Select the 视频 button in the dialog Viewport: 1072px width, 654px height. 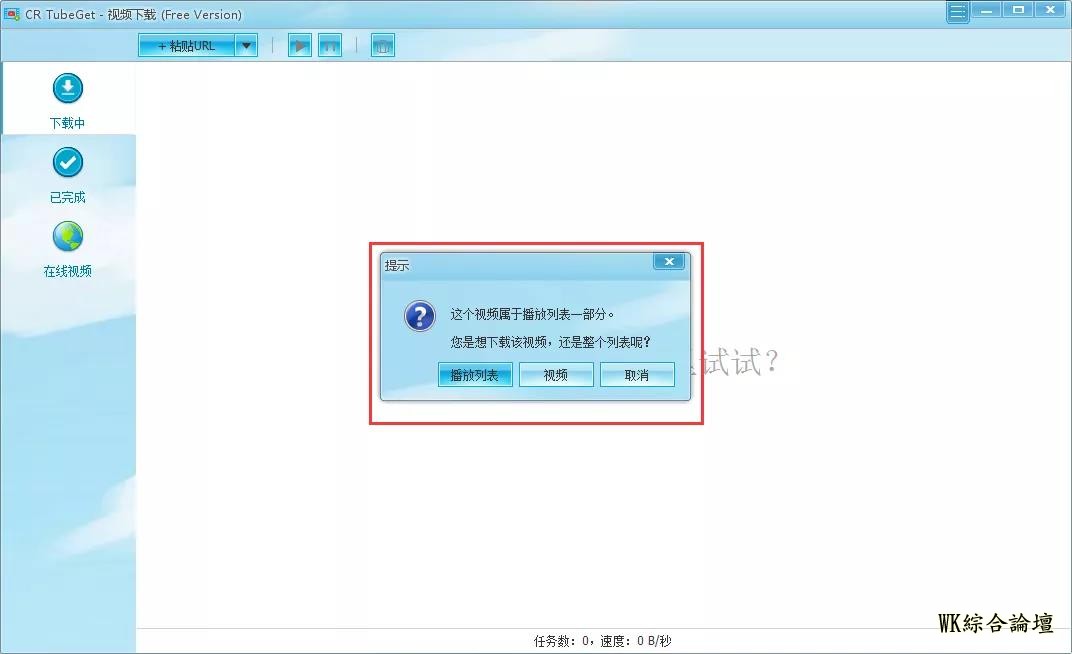pos(556,375)
